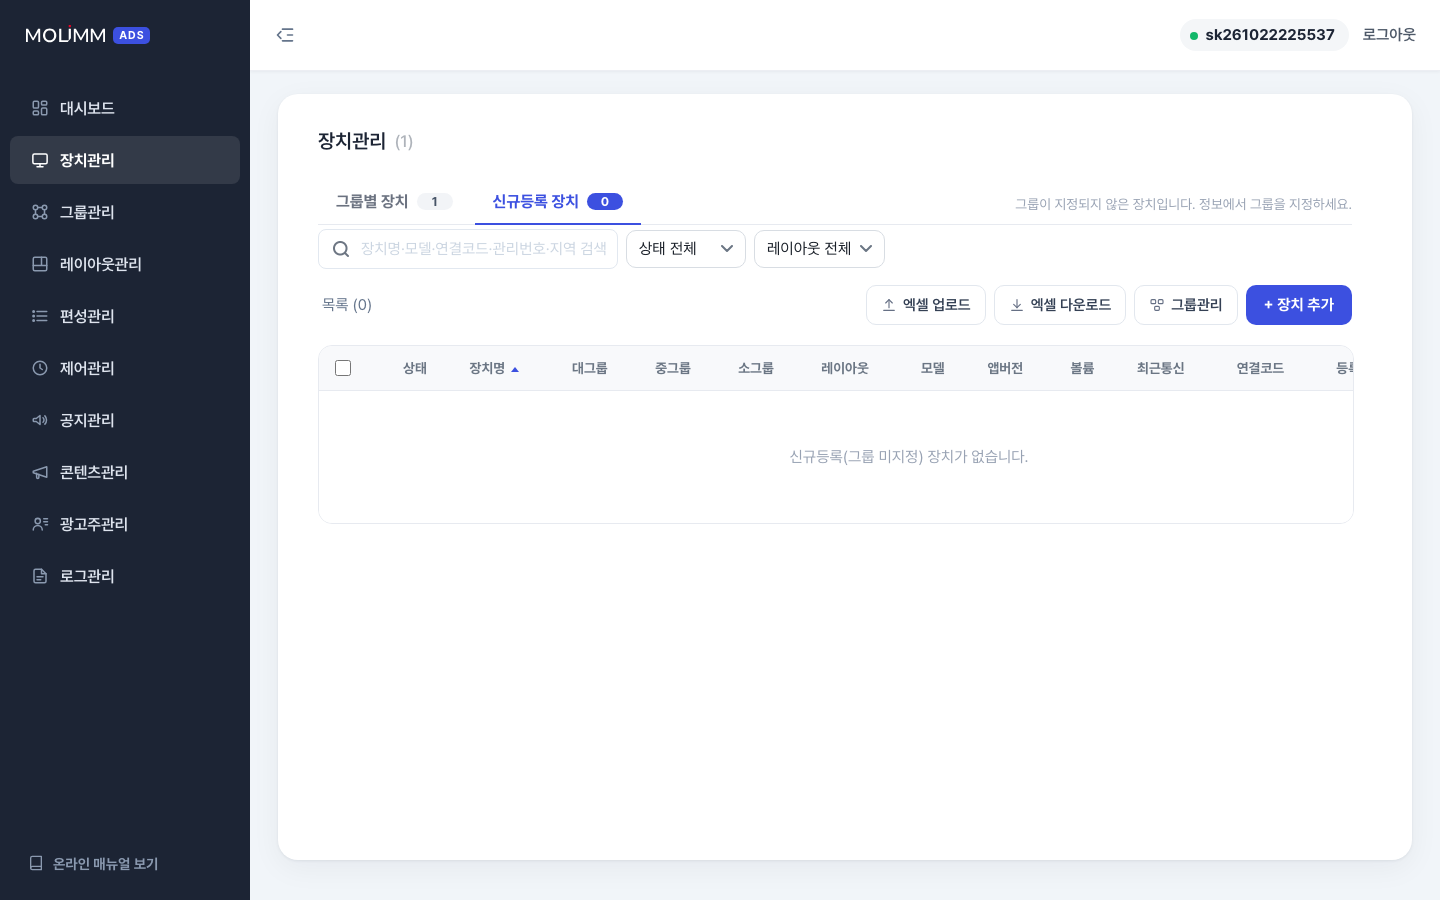The width and height of the screenshot is (1440, 900).
Task: Open the 레이아웃 전체 layout filter dropdown
Action: (819, 249)
